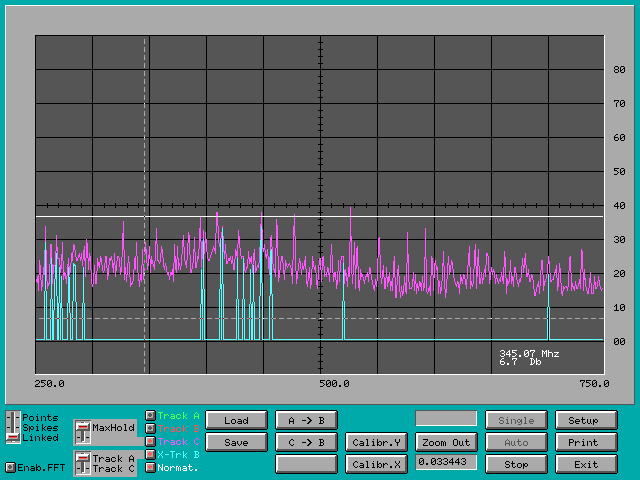Viewport: 640px width, 480px height.
Task: Exit the analyzer application
Action: pos(586,464)
